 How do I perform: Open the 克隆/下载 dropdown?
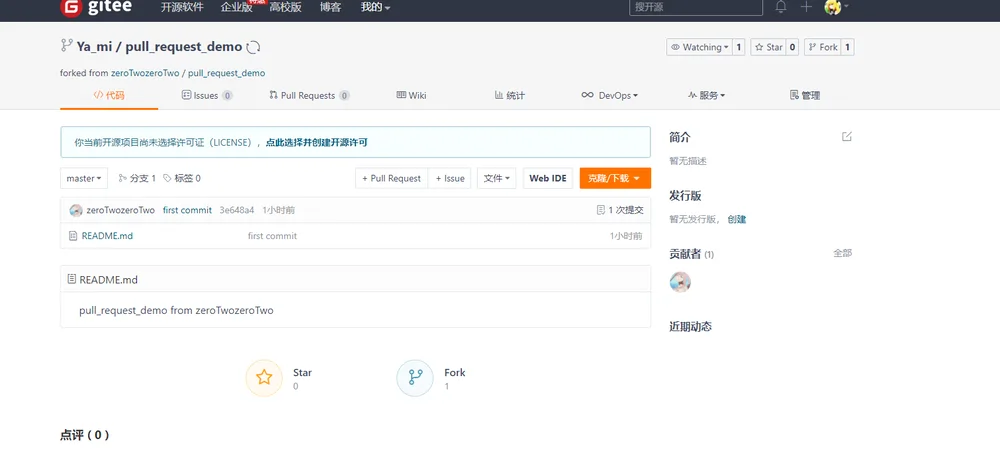tap(615, 179)
